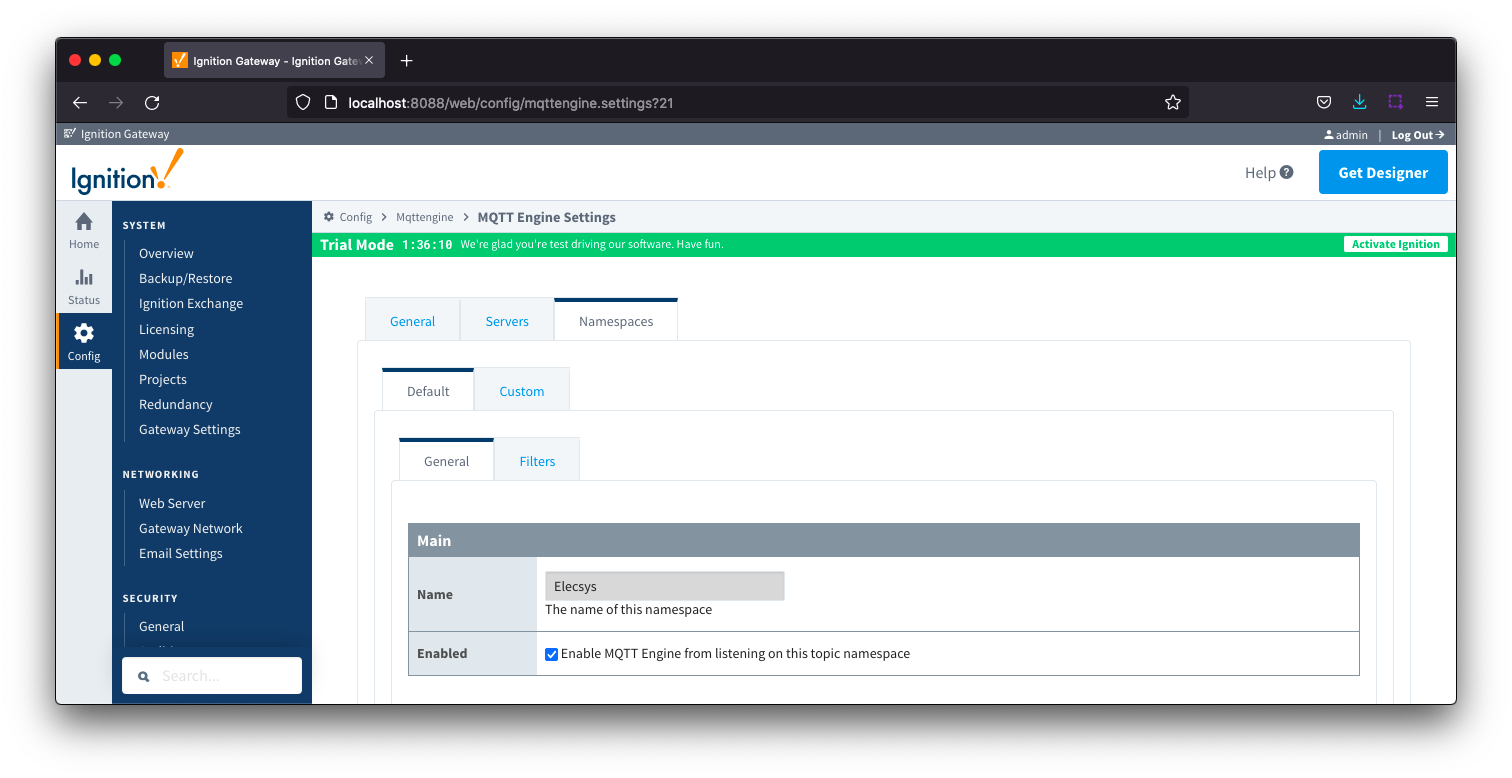Go to Redundancy settings
The height and width of the screenshot is (778, 1512).
coord(176,404)
